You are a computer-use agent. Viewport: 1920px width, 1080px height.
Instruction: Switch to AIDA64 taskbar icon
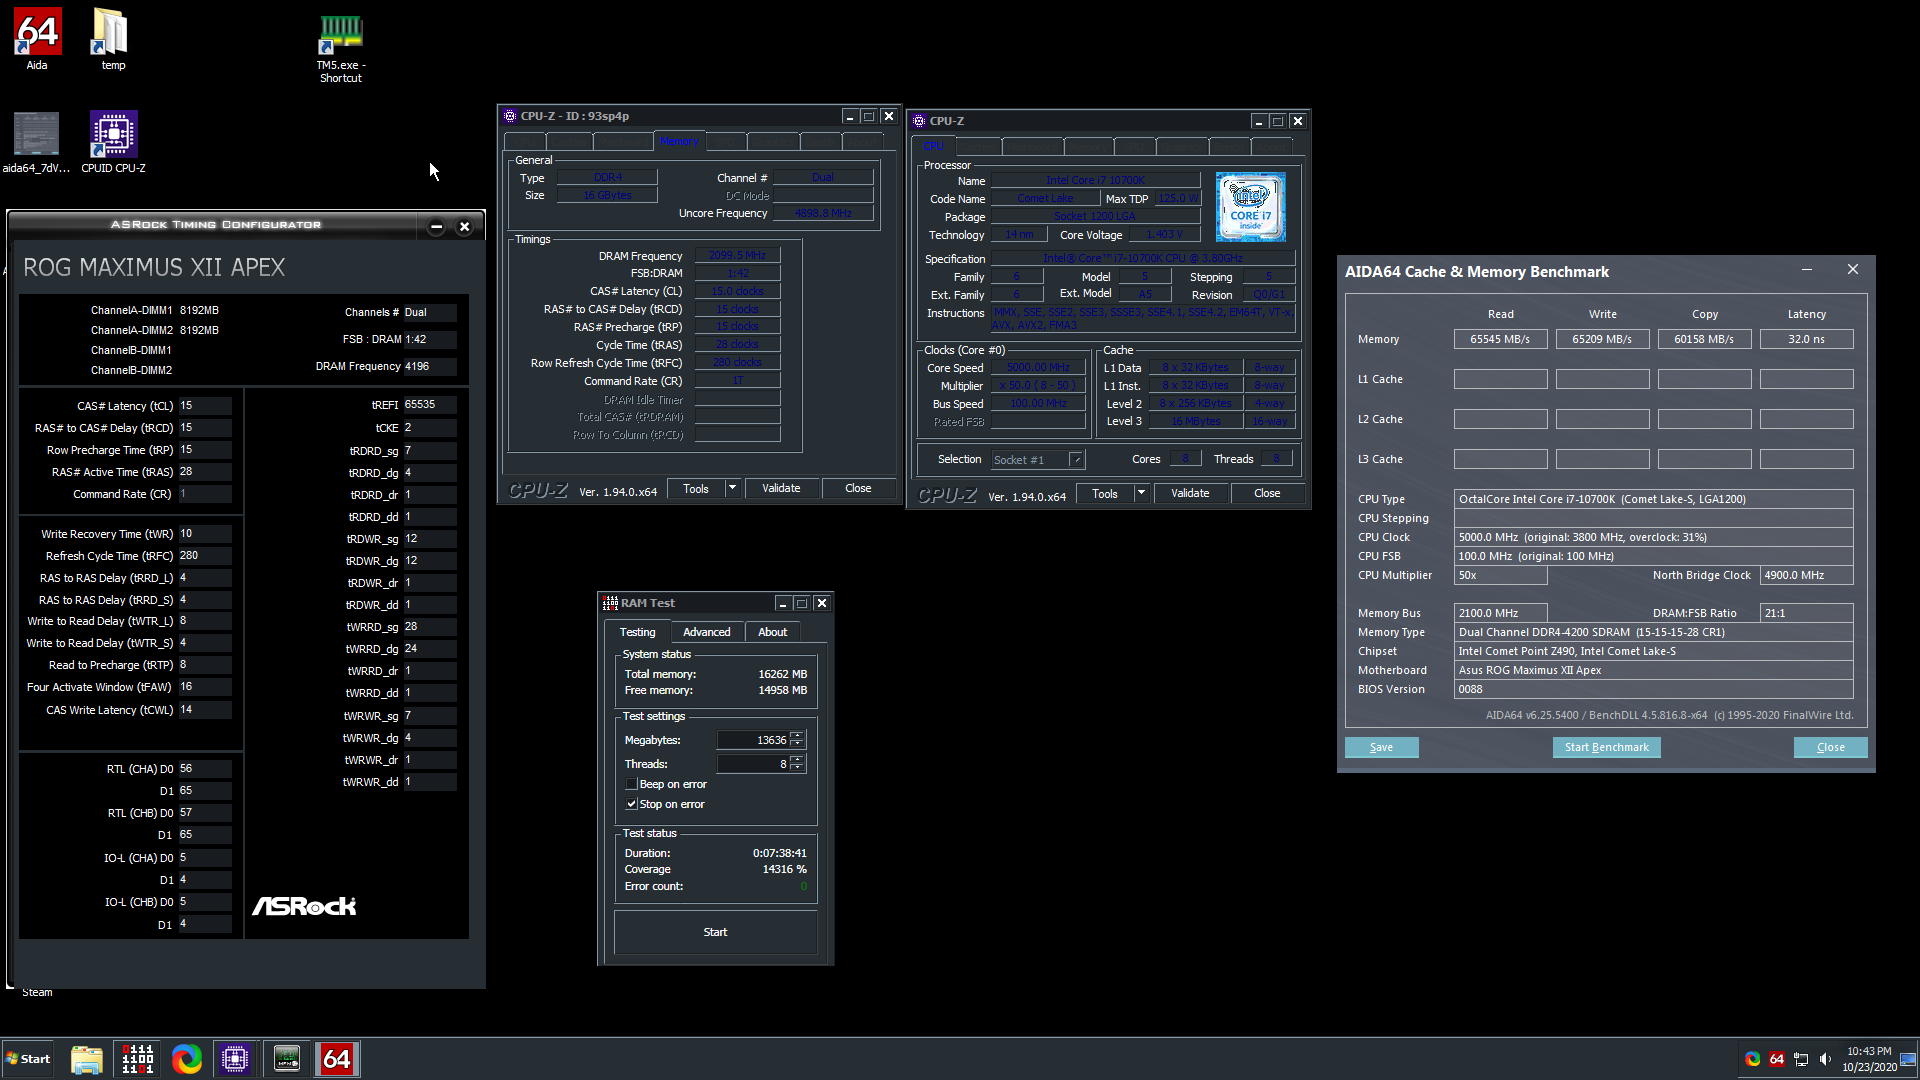point(337,1059)
